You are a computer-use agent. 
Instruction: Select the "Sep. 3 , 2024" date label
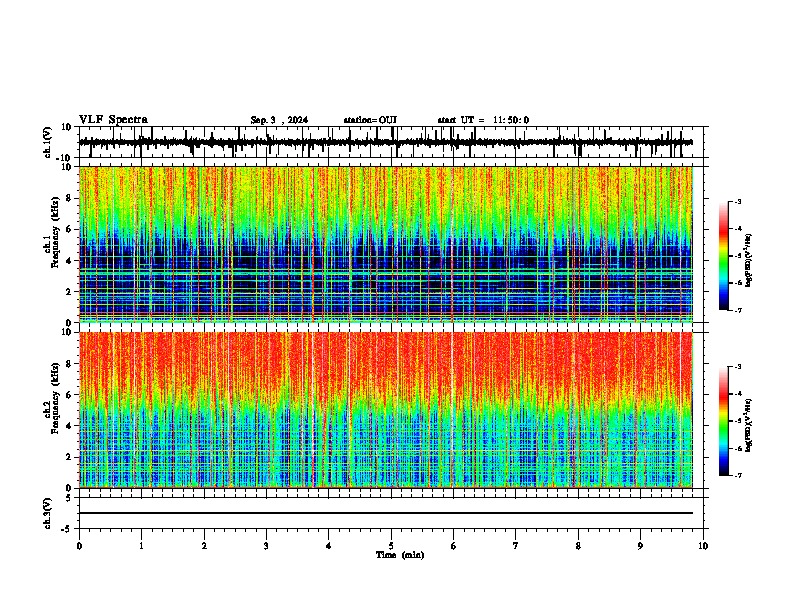coord(279,120)
